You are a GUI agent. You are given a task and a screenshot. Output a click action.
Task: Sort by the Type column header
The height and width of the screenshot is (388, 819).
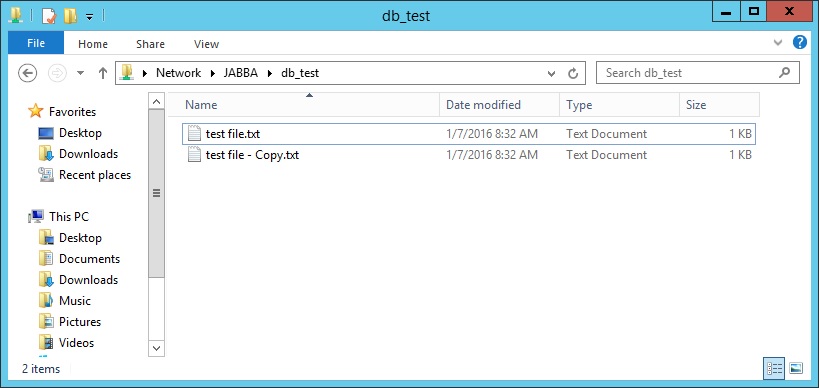pos(619,104)
